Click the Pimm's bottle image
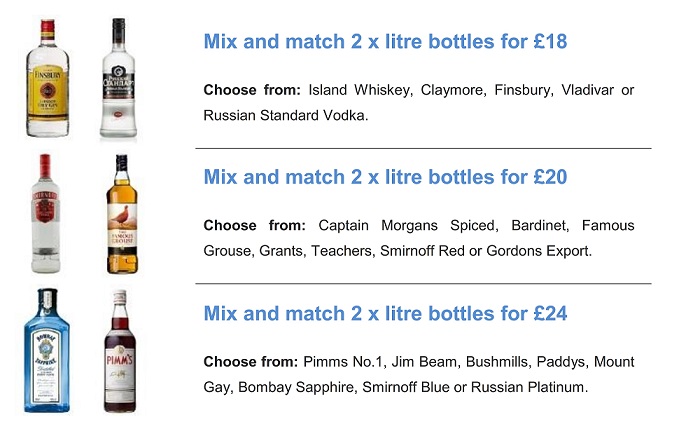 click(x=120, y=351)
